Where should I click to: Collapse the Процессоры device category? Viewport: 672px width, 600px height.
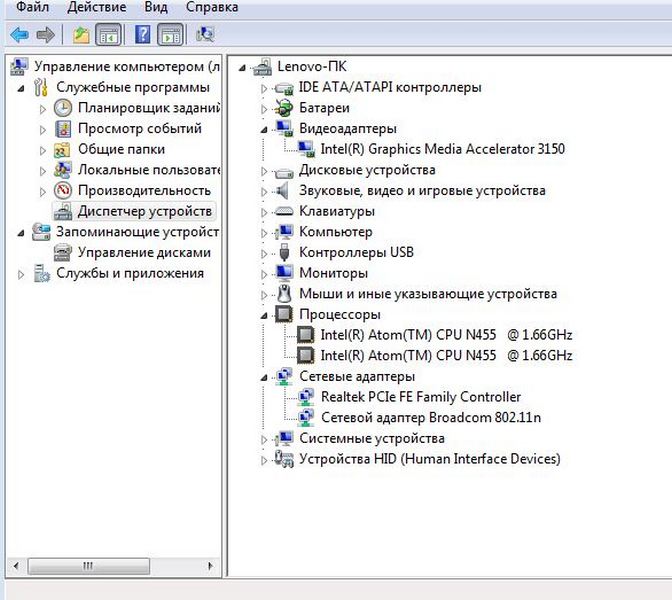point(265,314)
